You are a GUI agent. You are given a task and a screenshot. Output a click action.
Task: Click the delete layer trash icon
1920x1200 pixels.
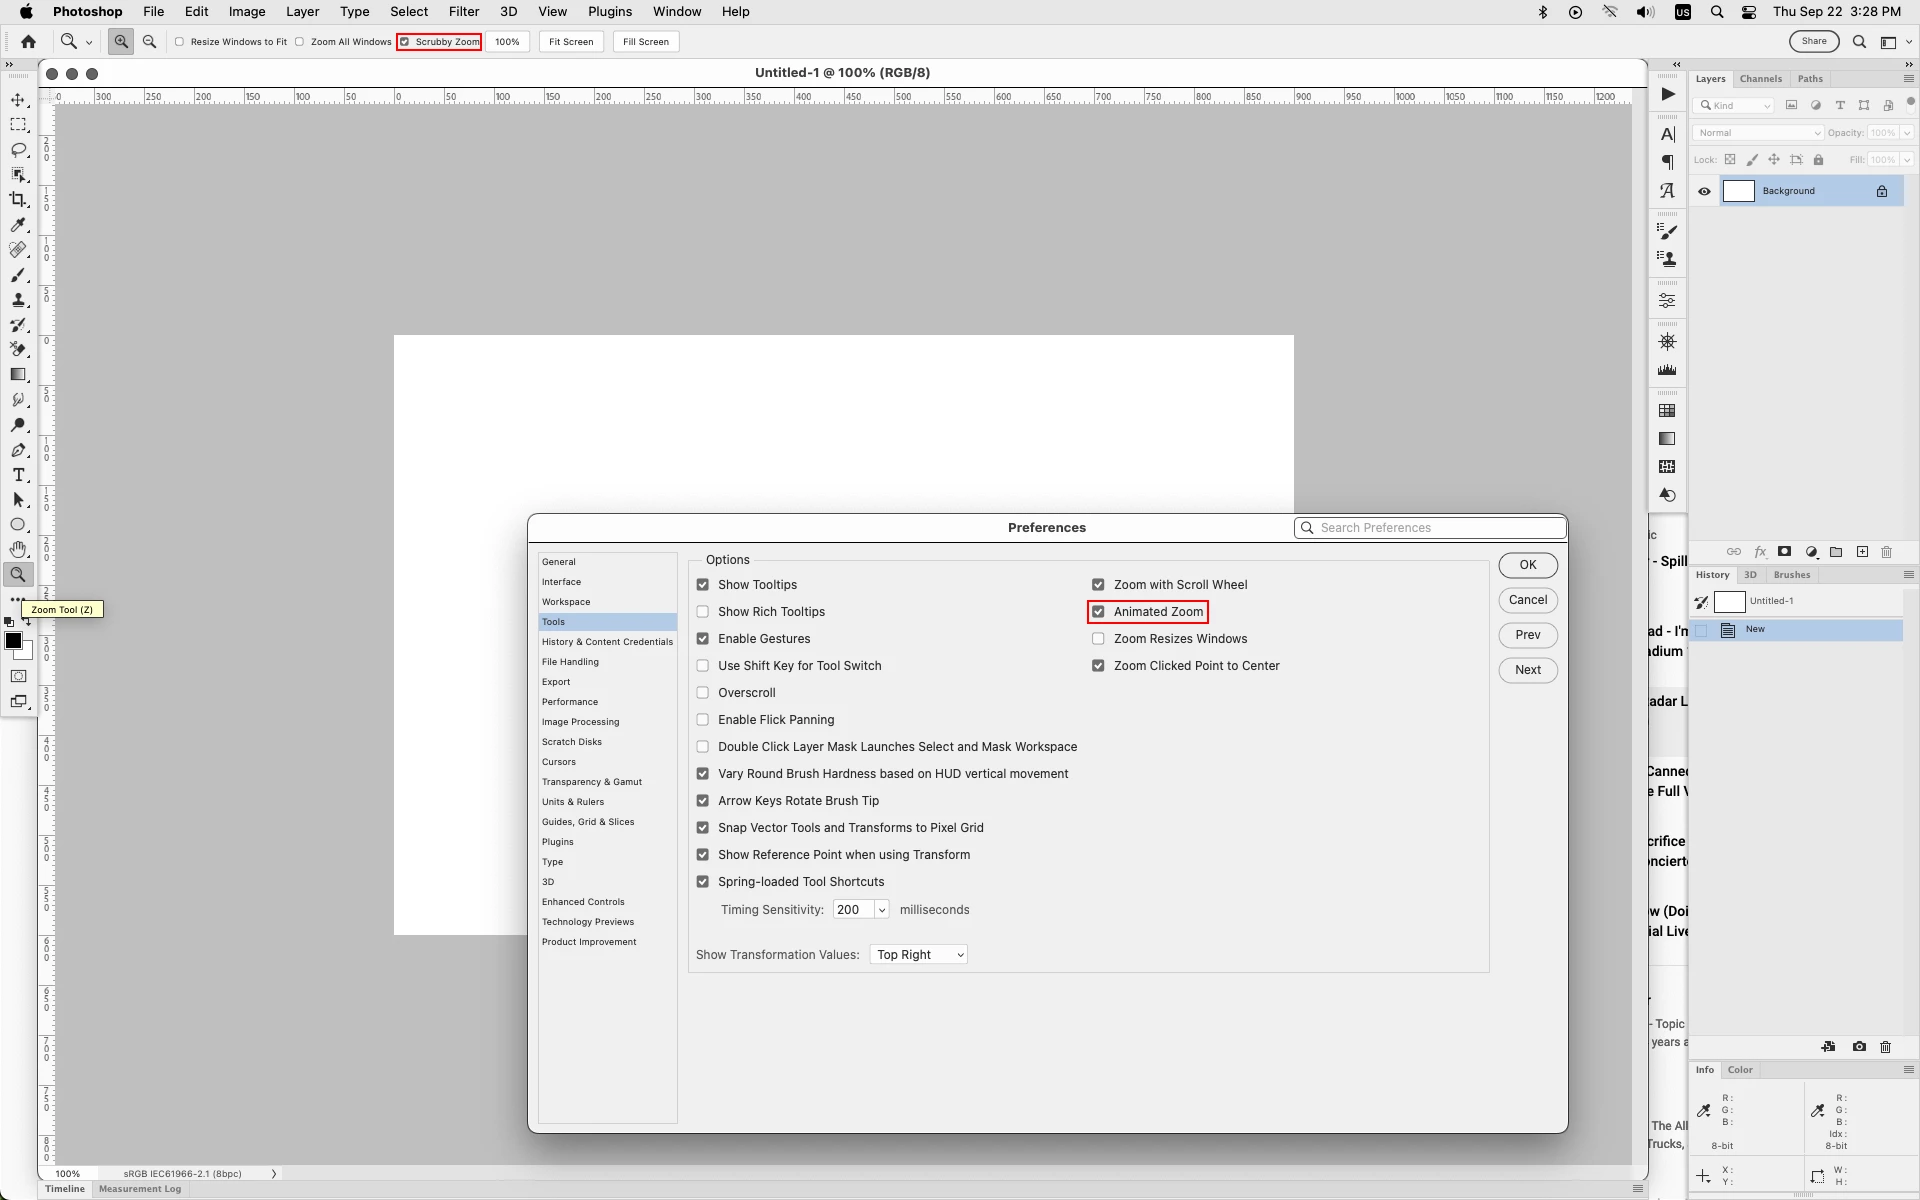click(1887, 552)
